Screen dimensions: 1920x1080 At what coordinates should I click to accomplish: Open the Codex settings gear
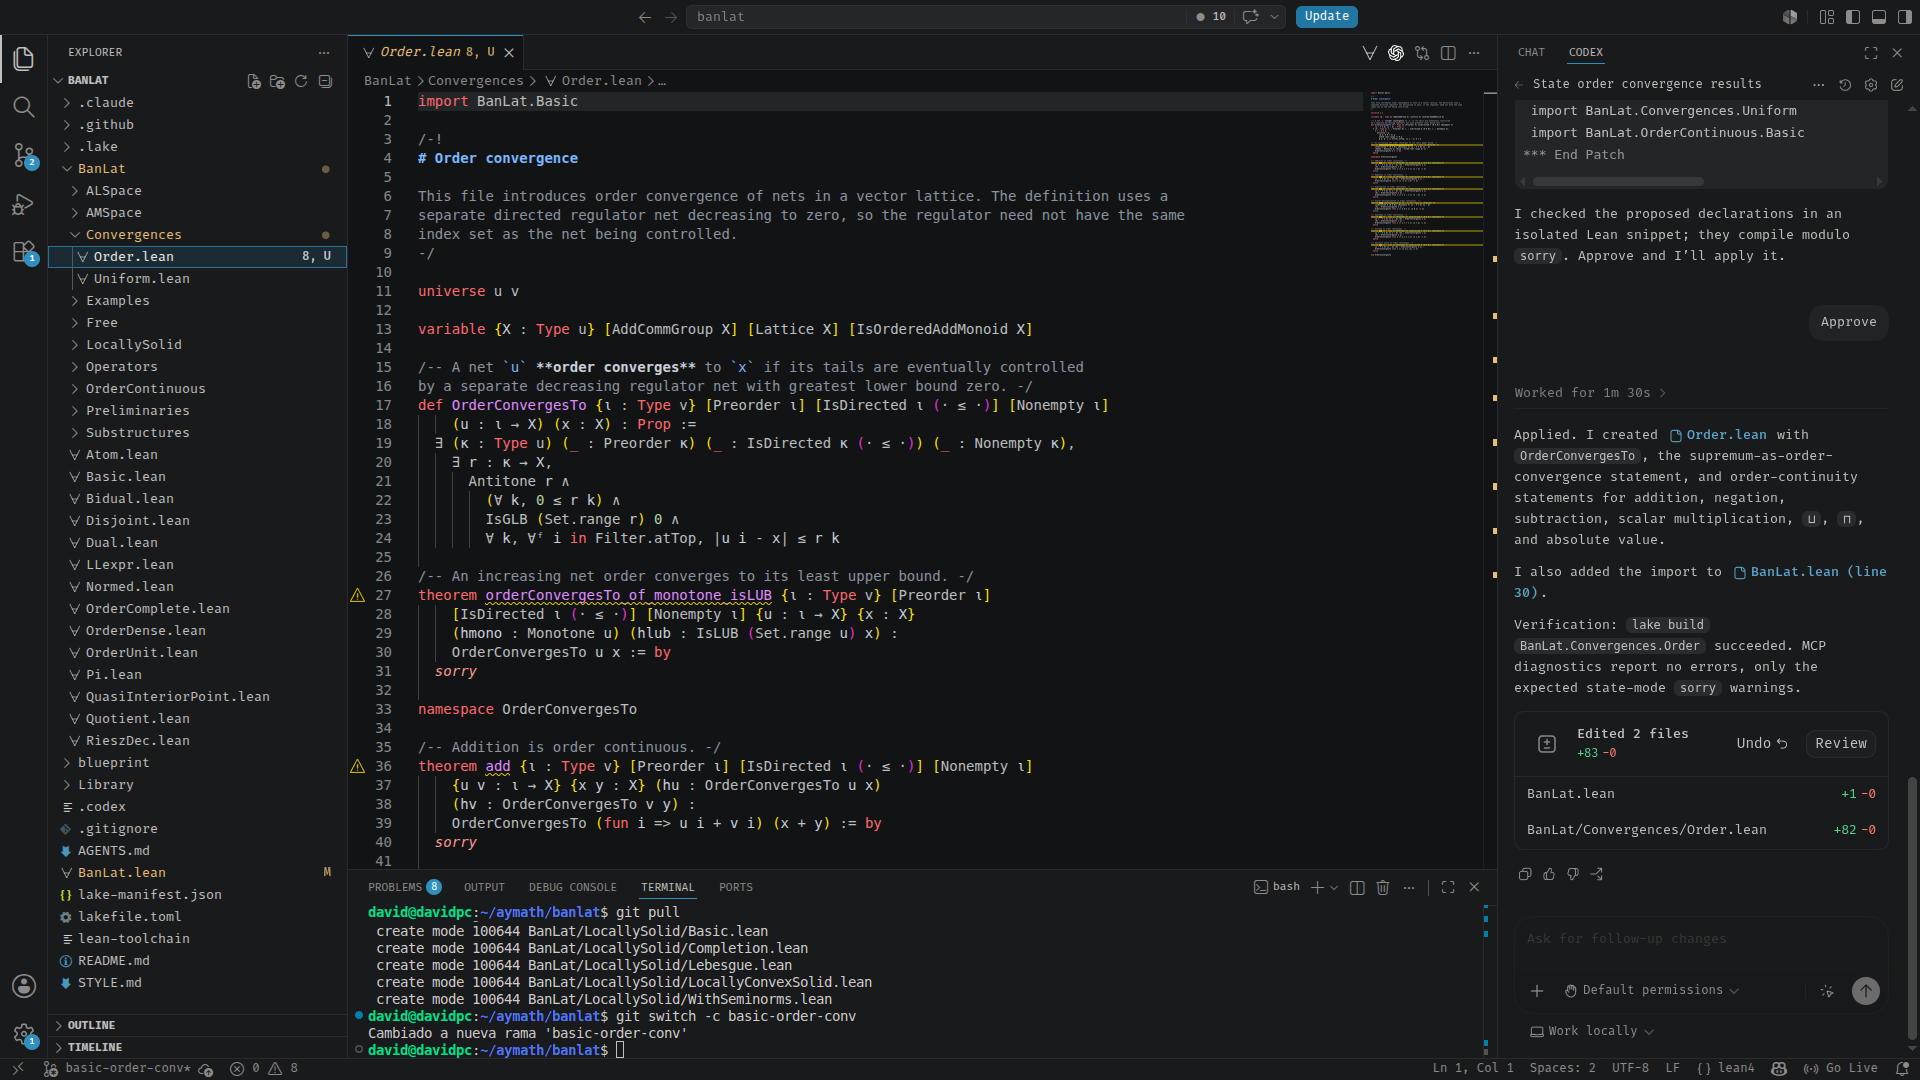[1871, 85]
